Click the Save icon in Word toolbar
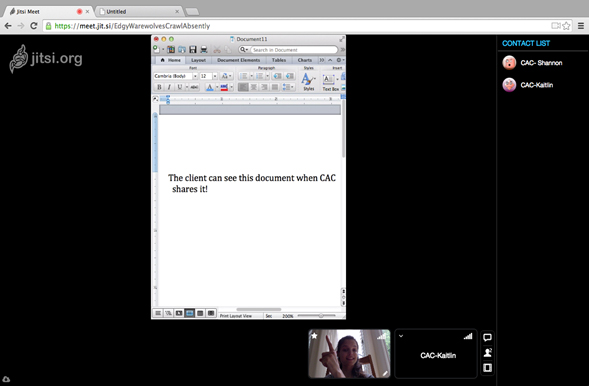The height and width of the screenshot is (386, 589). click(193, 50)
